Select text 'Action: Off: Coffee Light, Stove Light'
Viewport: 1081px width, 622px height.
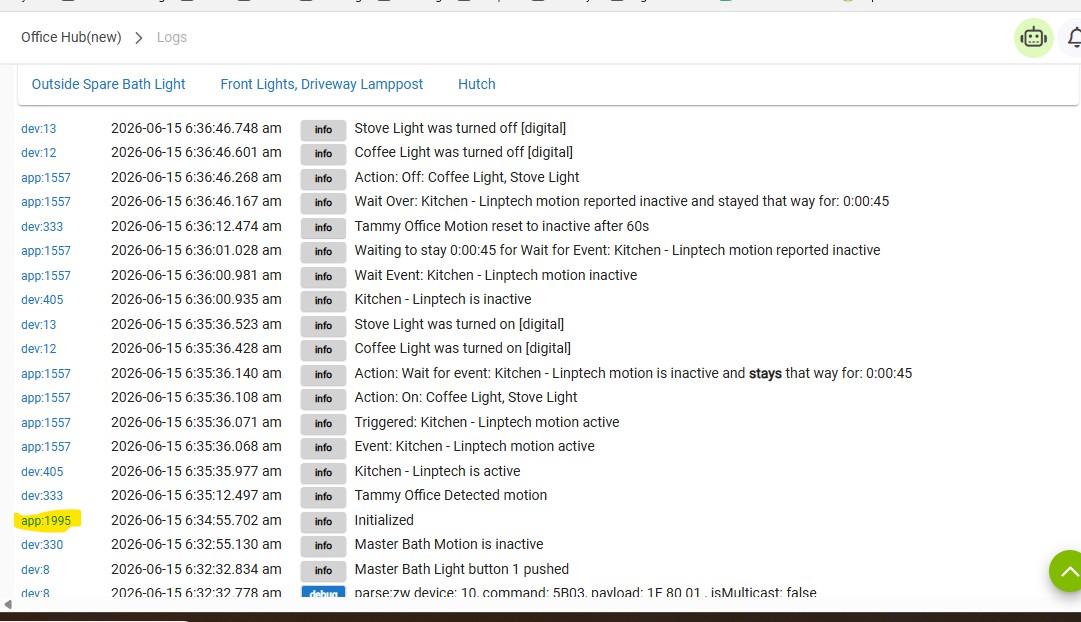(x=467, y=177)
